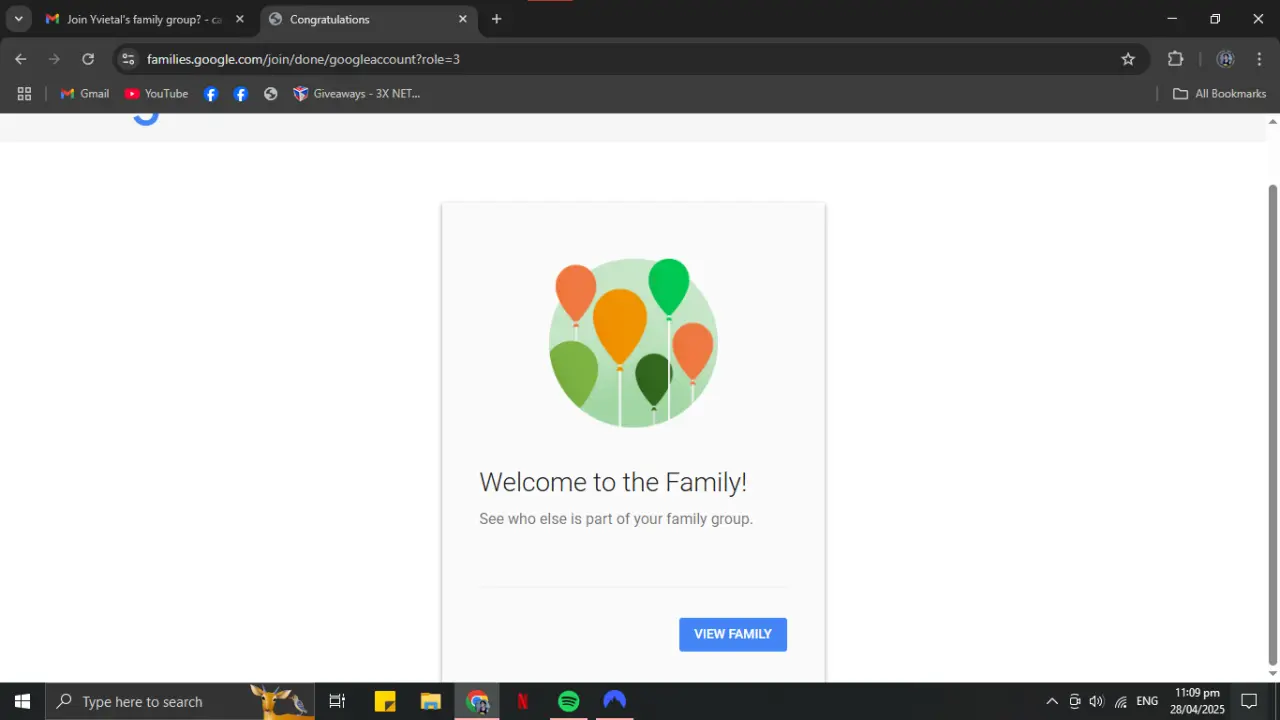Open the first Facebook bookmark icon
1280x720 pixels.
click(211, 93)
